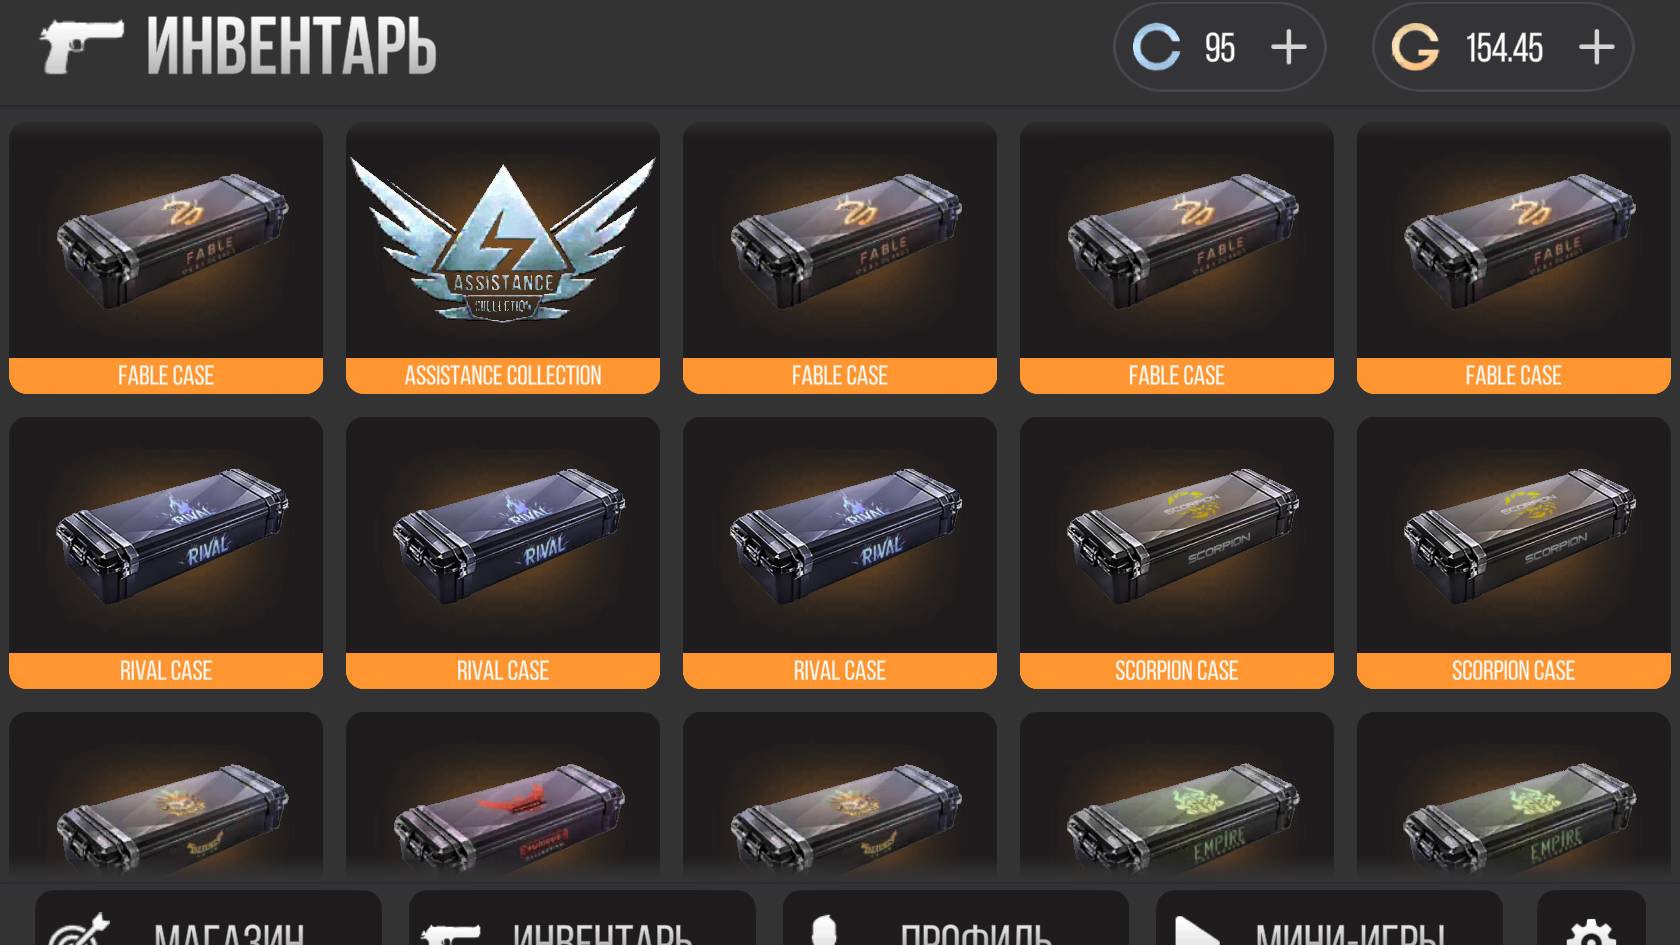This screenshot has height=945, width=1680.
Task: Open the third Rival Case
Action: pos(840,553)
